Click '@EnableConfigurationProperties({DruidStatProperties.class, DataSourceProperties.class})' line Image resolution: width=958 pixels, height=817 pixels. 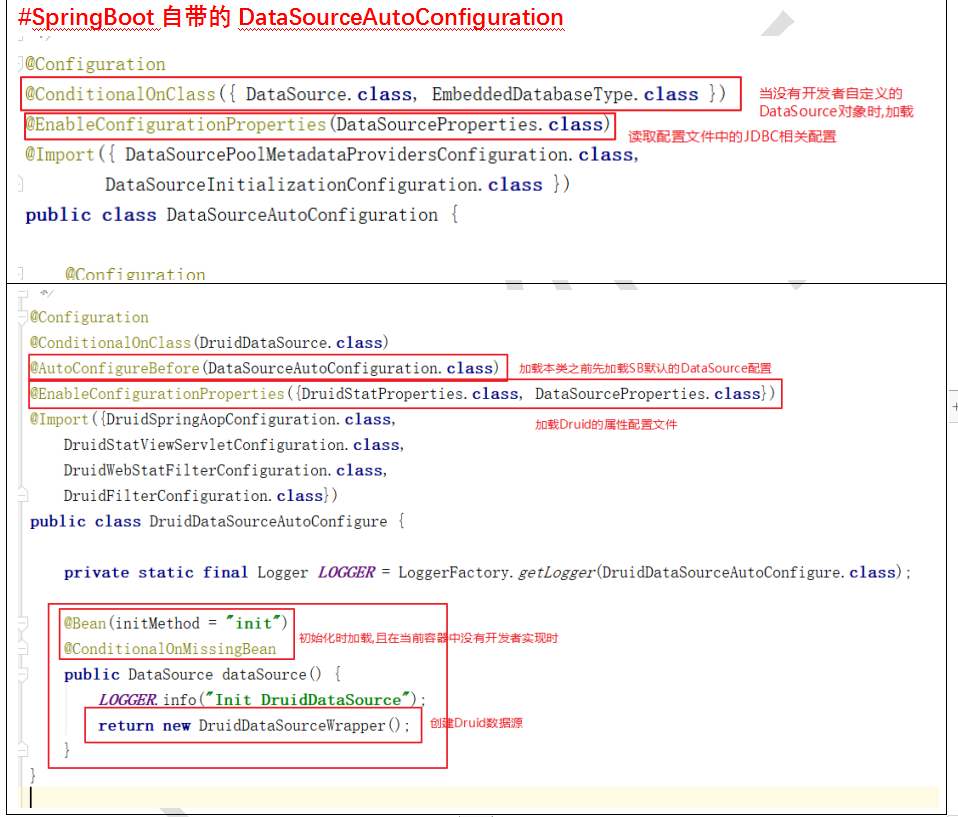pyautogui.click(x=403, y=394)
